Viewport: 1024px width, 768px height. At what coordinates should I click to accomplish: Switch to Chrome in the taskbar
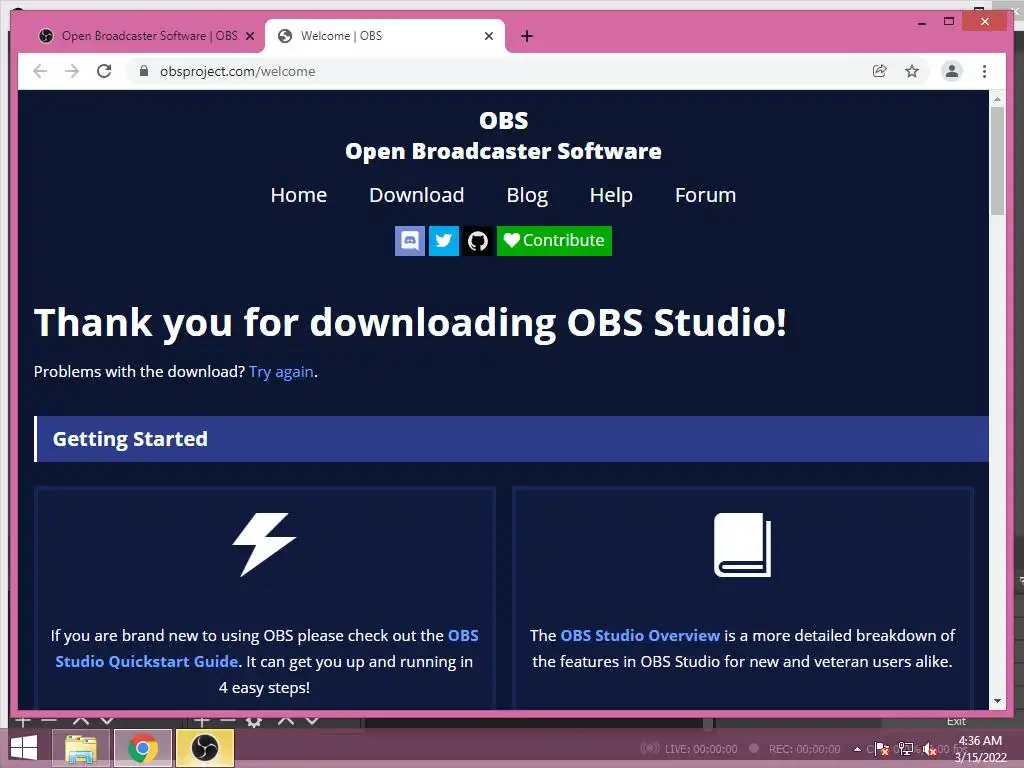pos(143,748)
